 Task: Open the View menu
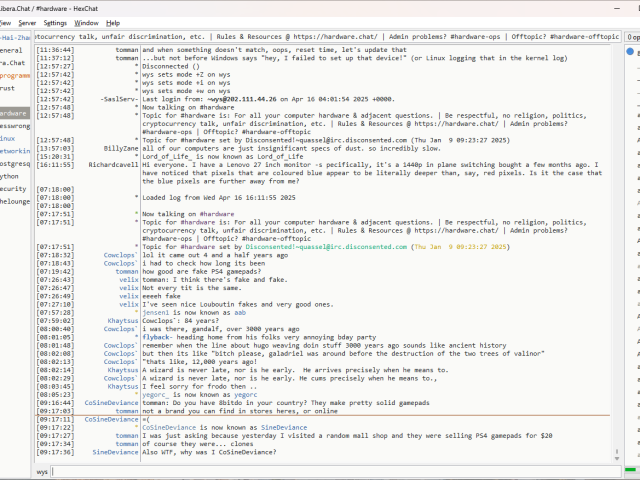[x=5, y=22]
